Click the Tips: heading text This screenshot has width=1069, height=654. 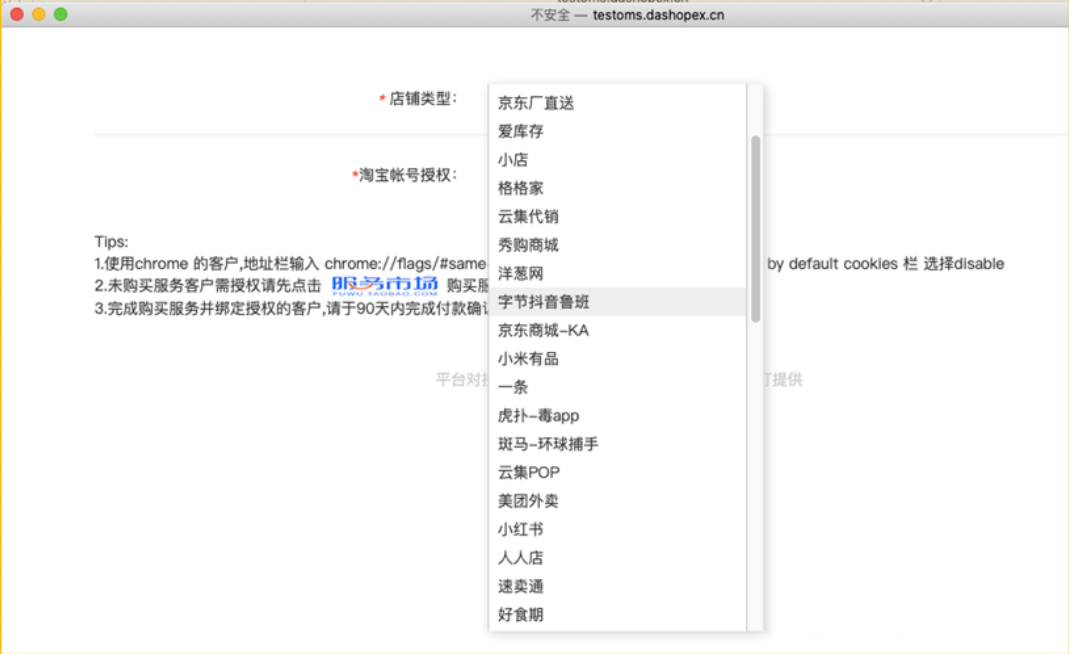(x=111, y=242)
